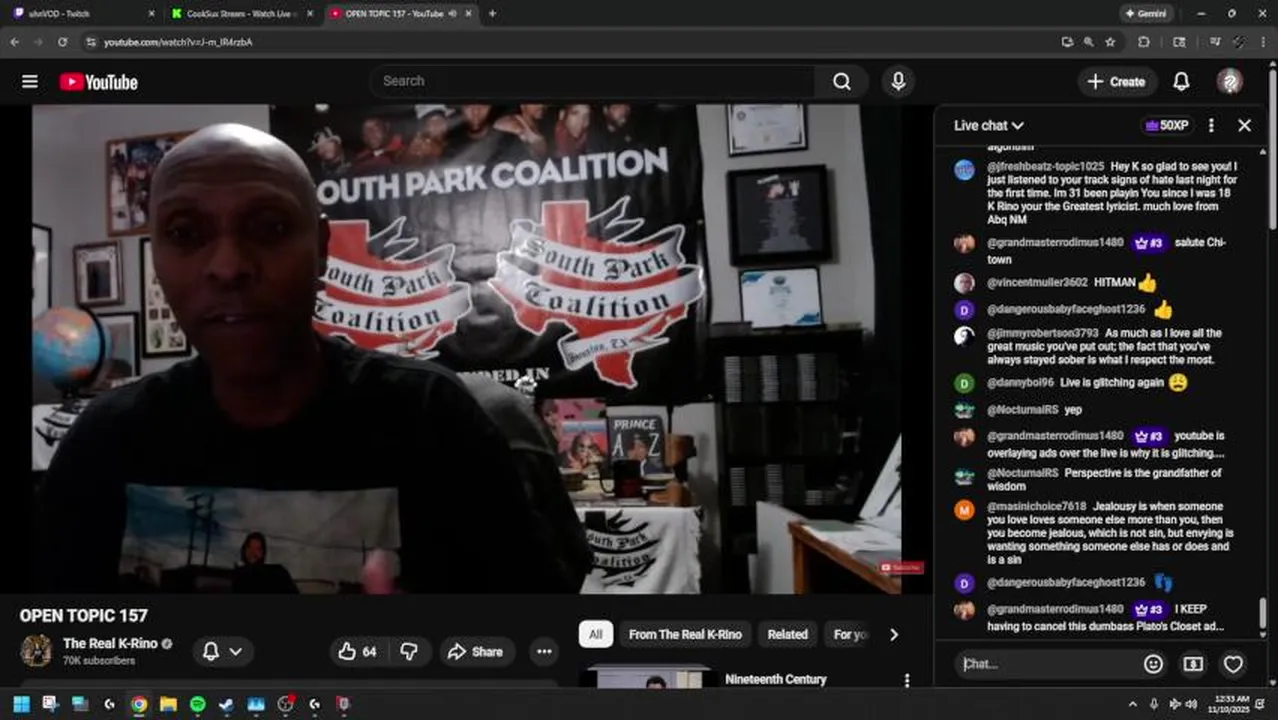View site information icon in address bar

point(91,42)
